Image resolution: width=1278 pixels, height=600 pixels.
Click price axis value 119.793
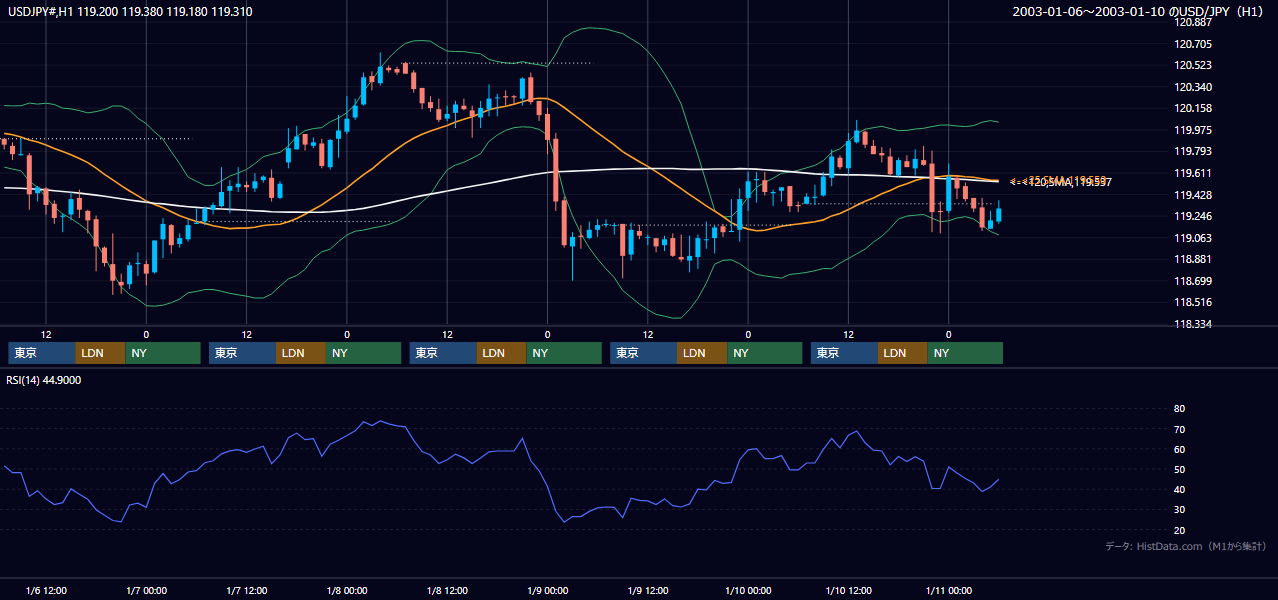click(1194, 151)
